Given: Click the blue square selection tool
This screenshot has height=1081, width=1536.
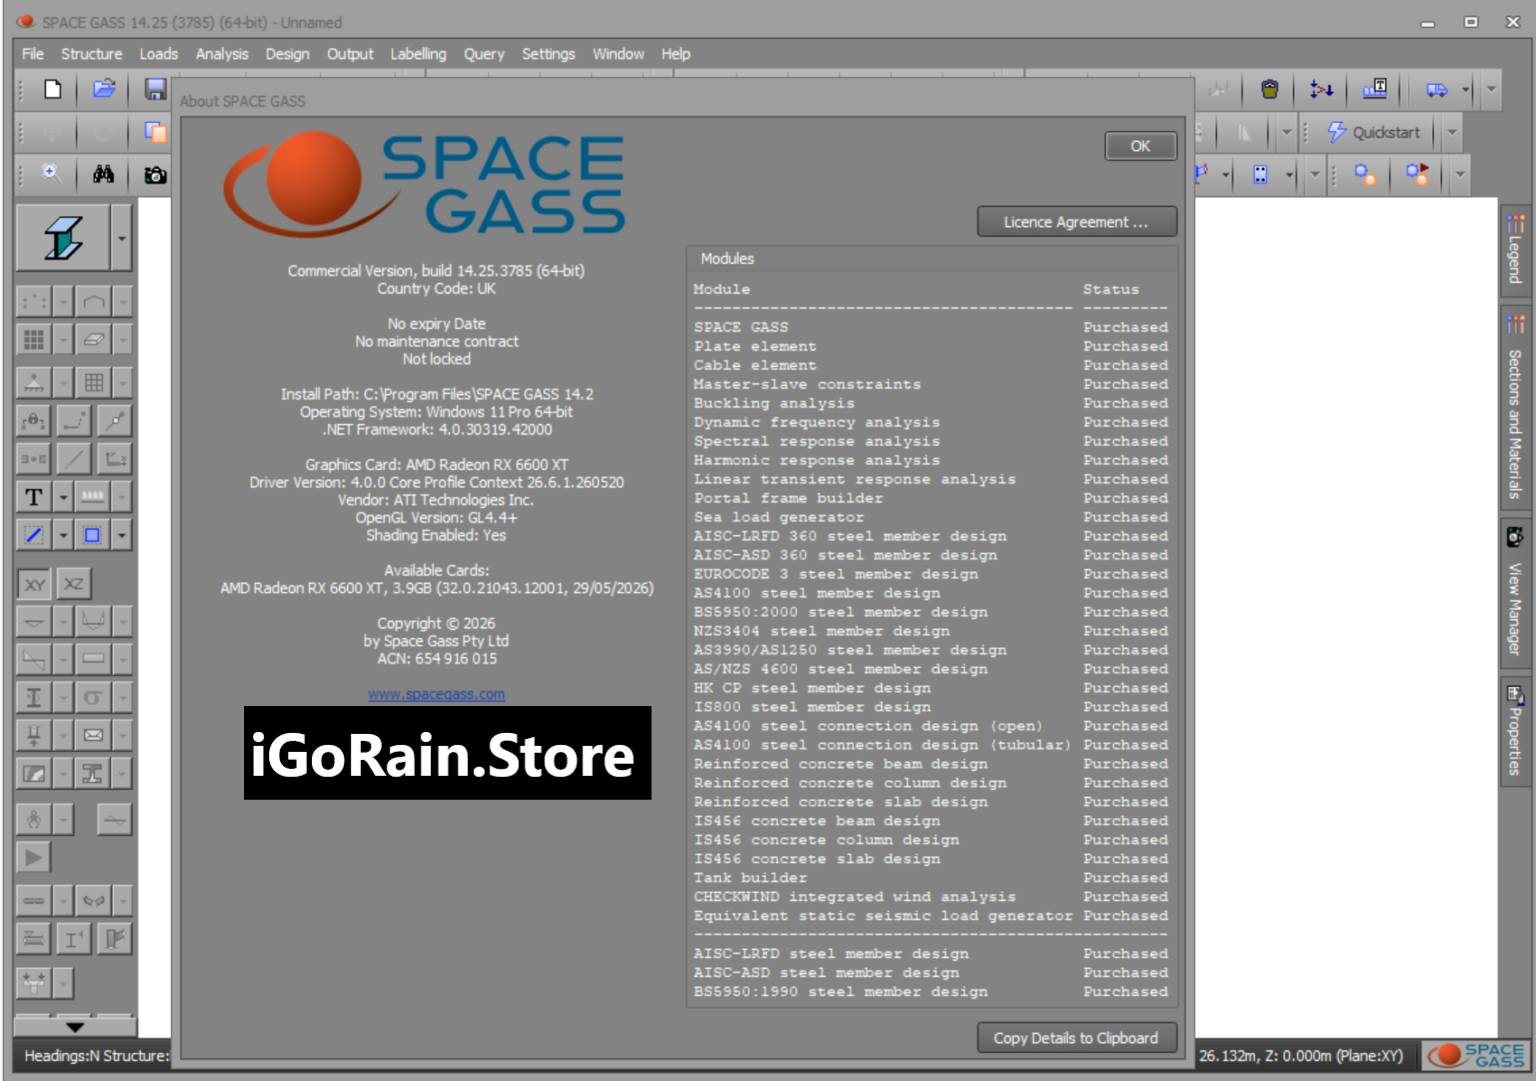Looking at the screenshot, I should tap(92, 535).
